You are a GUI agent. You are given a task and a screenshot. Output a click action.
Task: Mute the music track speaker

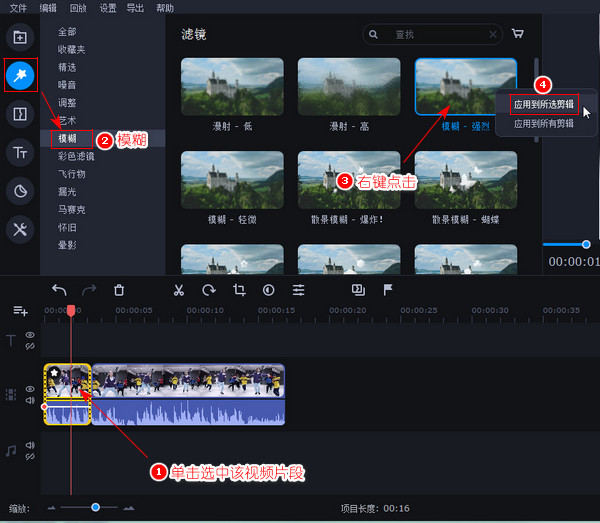point(30,445)
